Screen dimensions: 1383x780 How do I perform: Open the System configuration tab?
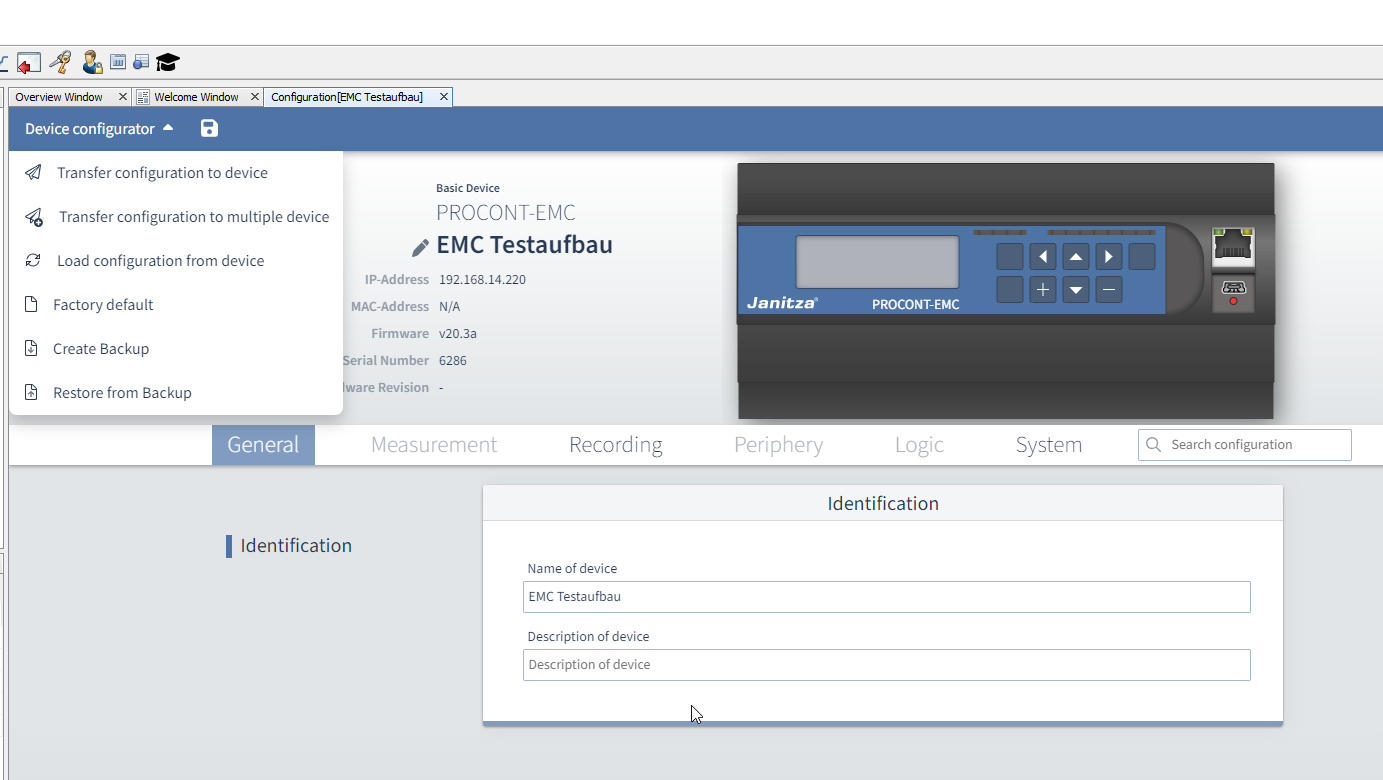click(1048, 444)
